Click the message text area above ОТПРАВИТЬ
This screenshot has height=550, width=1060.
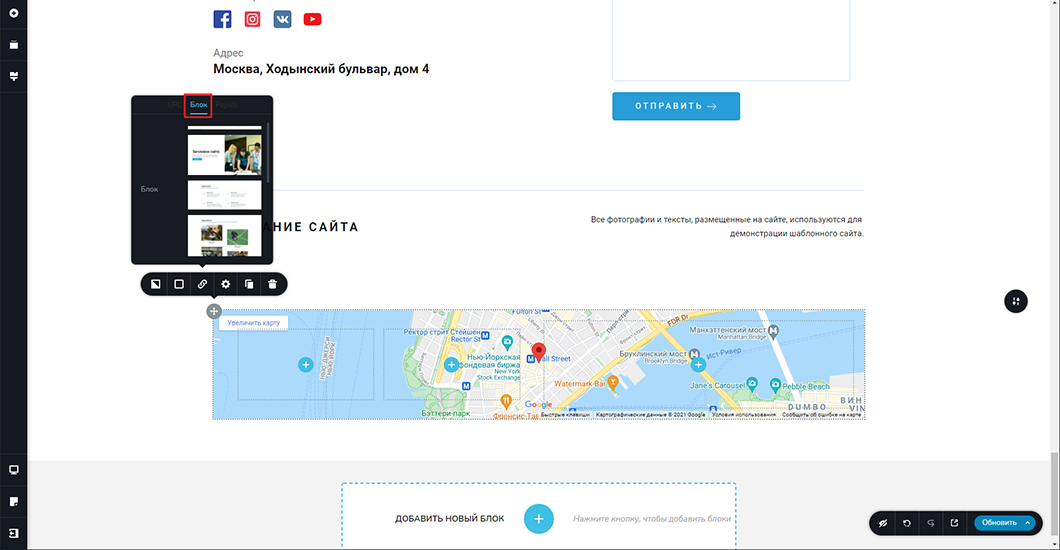pyautogui.click(x=731, y=39)
